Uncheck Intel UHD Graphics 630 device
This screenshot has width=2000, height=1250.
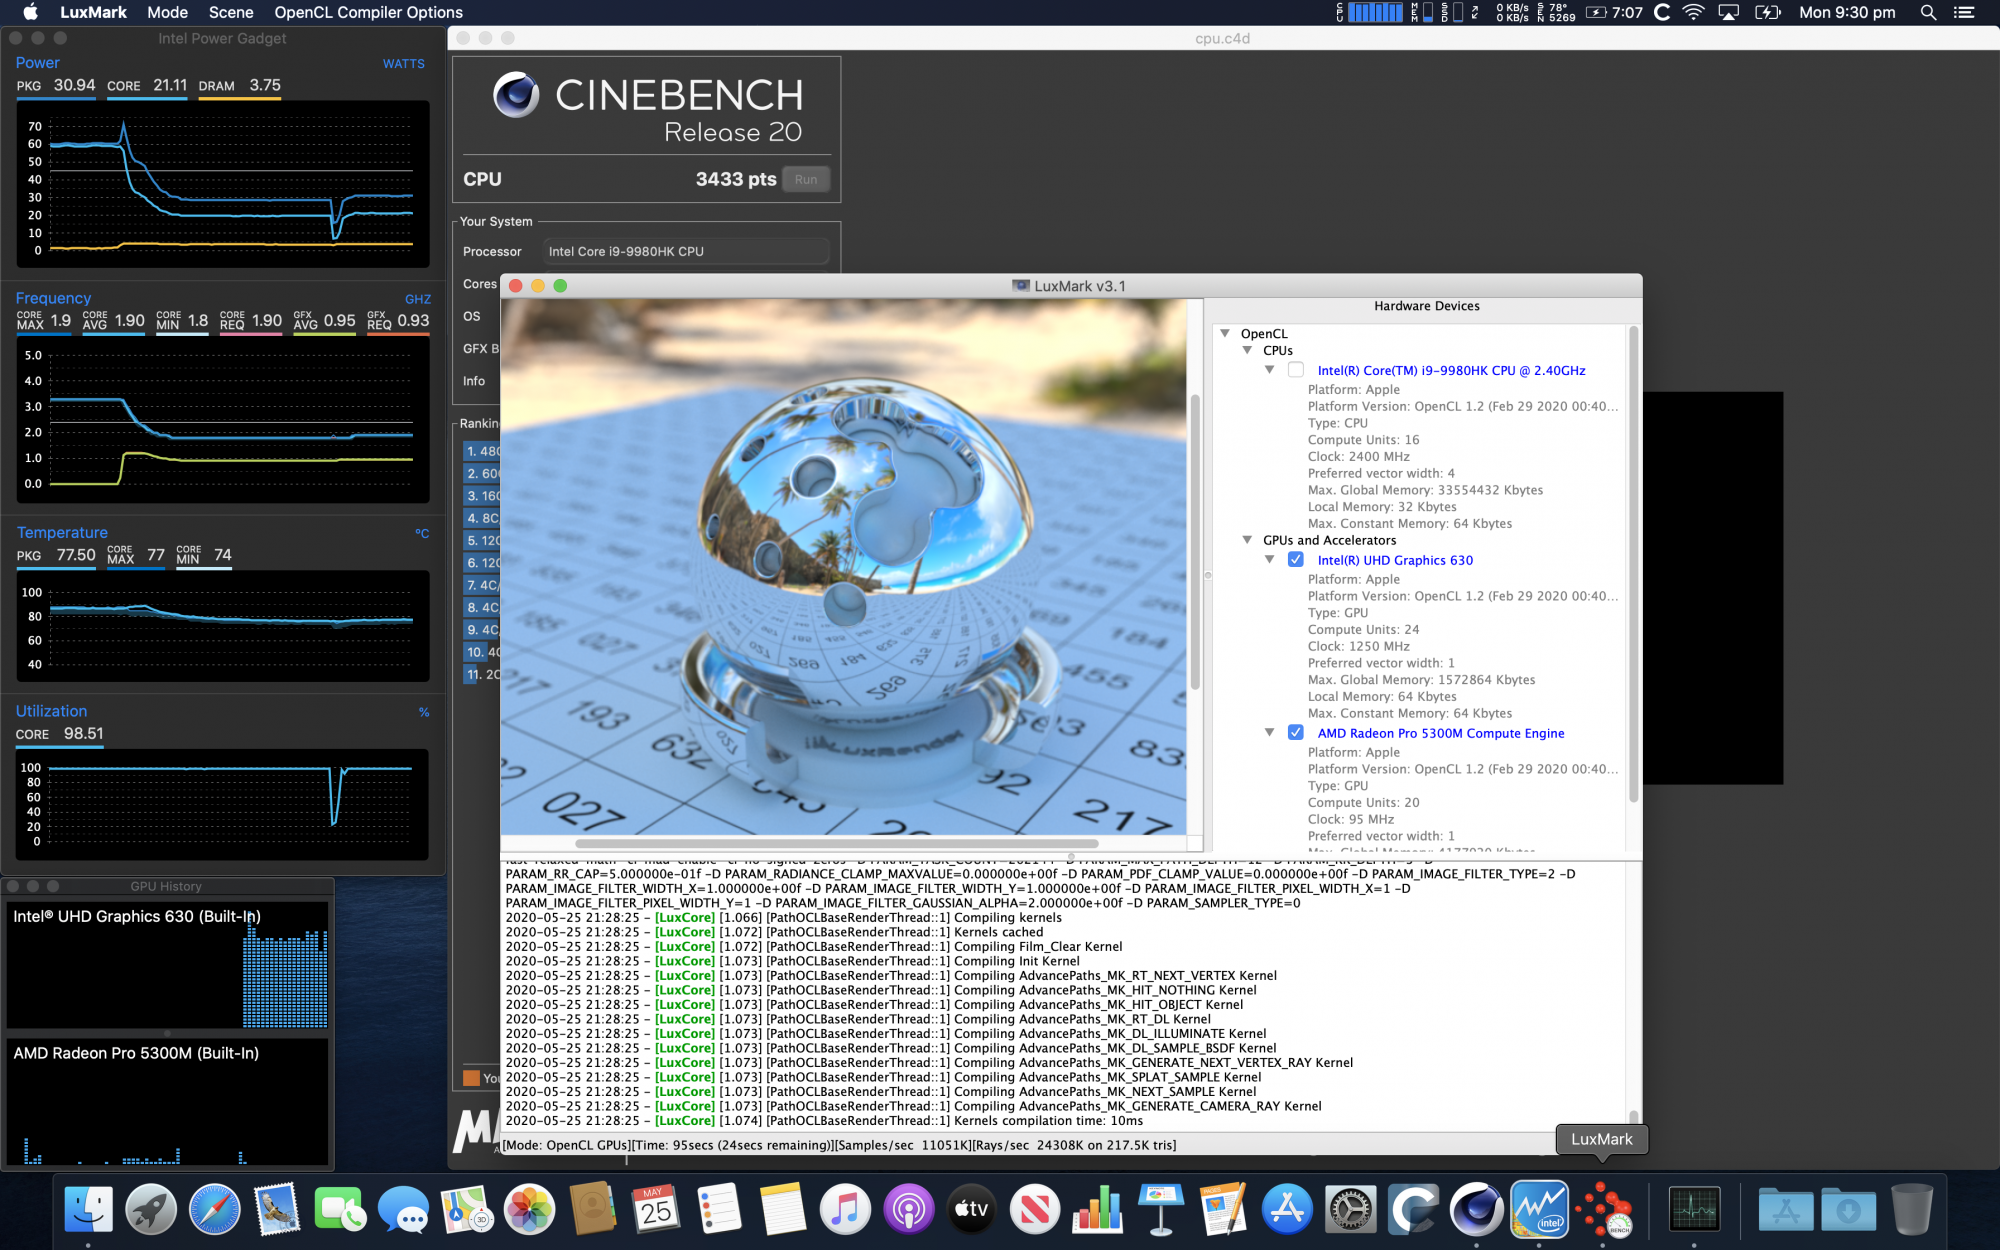(1296, 560)
